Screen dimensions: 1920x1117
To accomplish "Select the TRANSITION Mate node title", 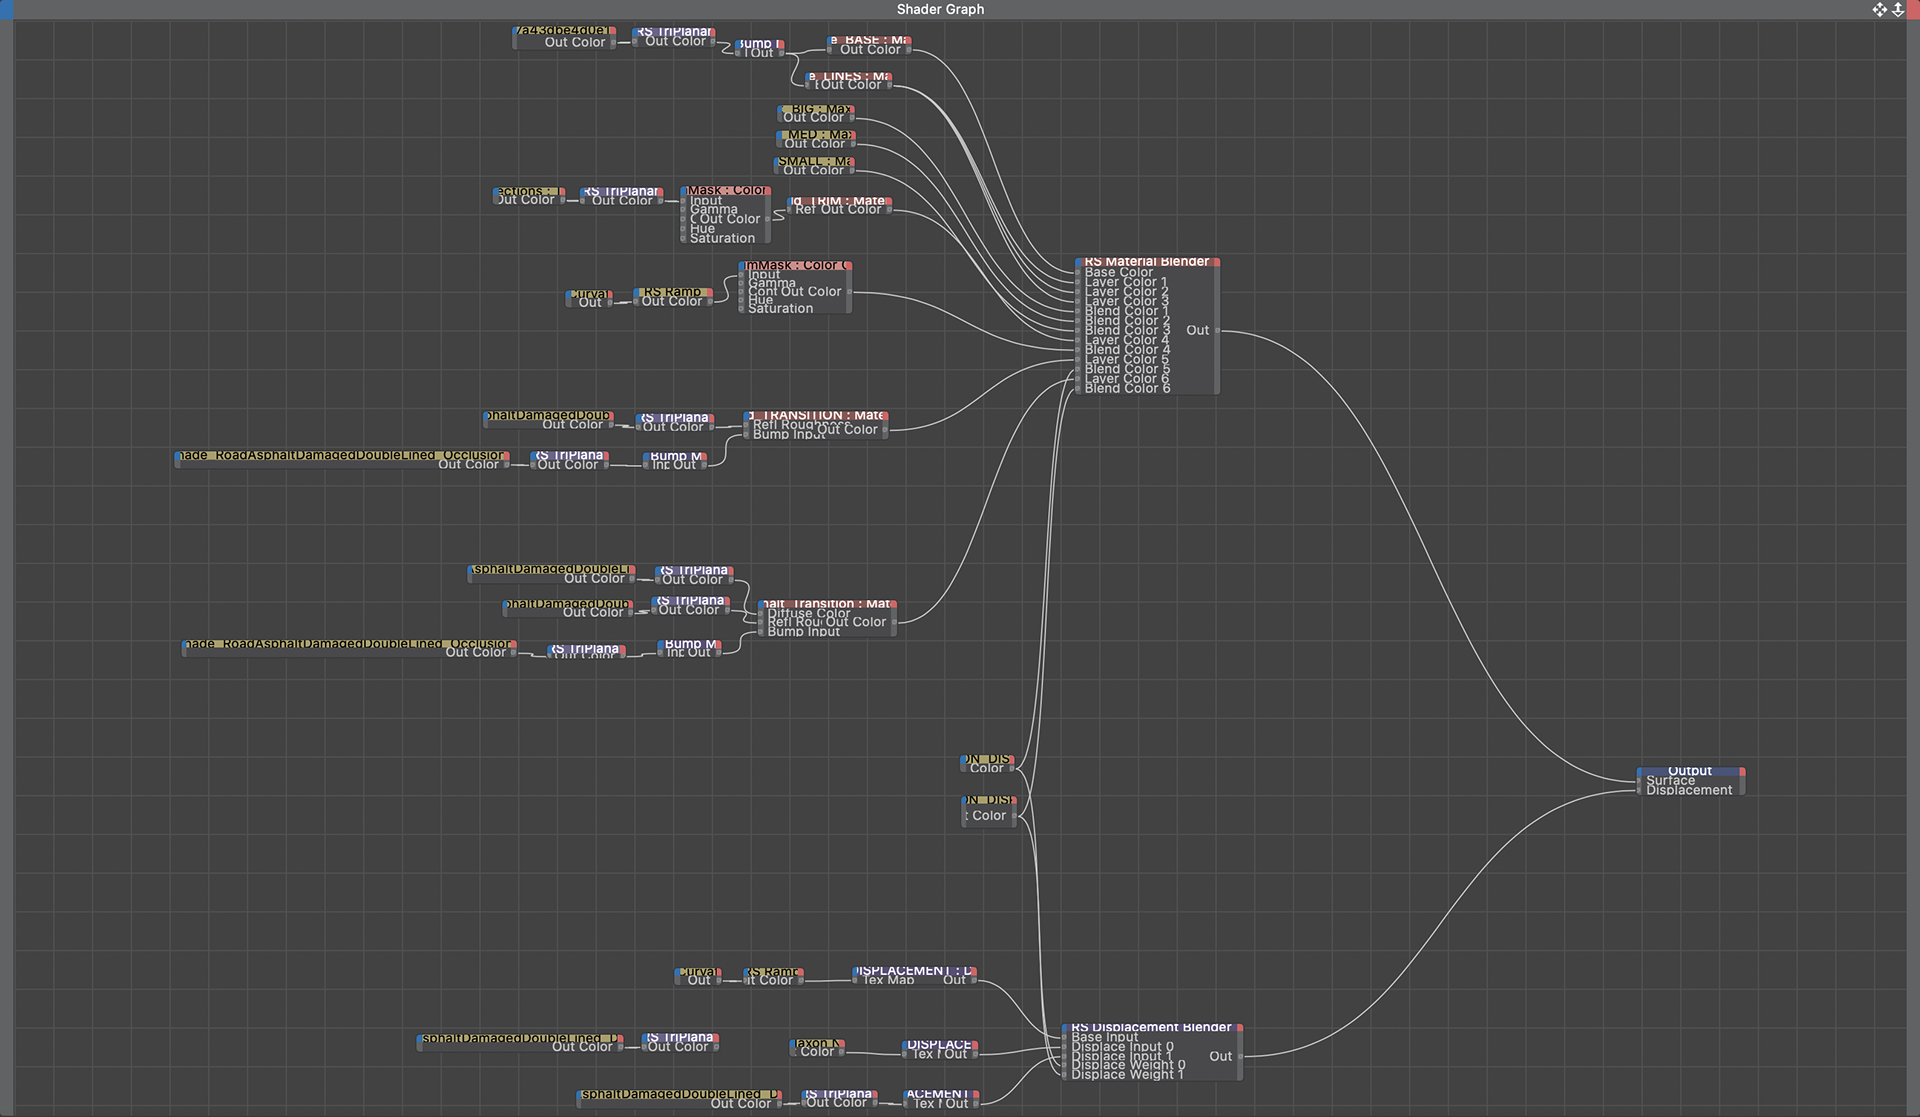I will [x=818, y=415].
